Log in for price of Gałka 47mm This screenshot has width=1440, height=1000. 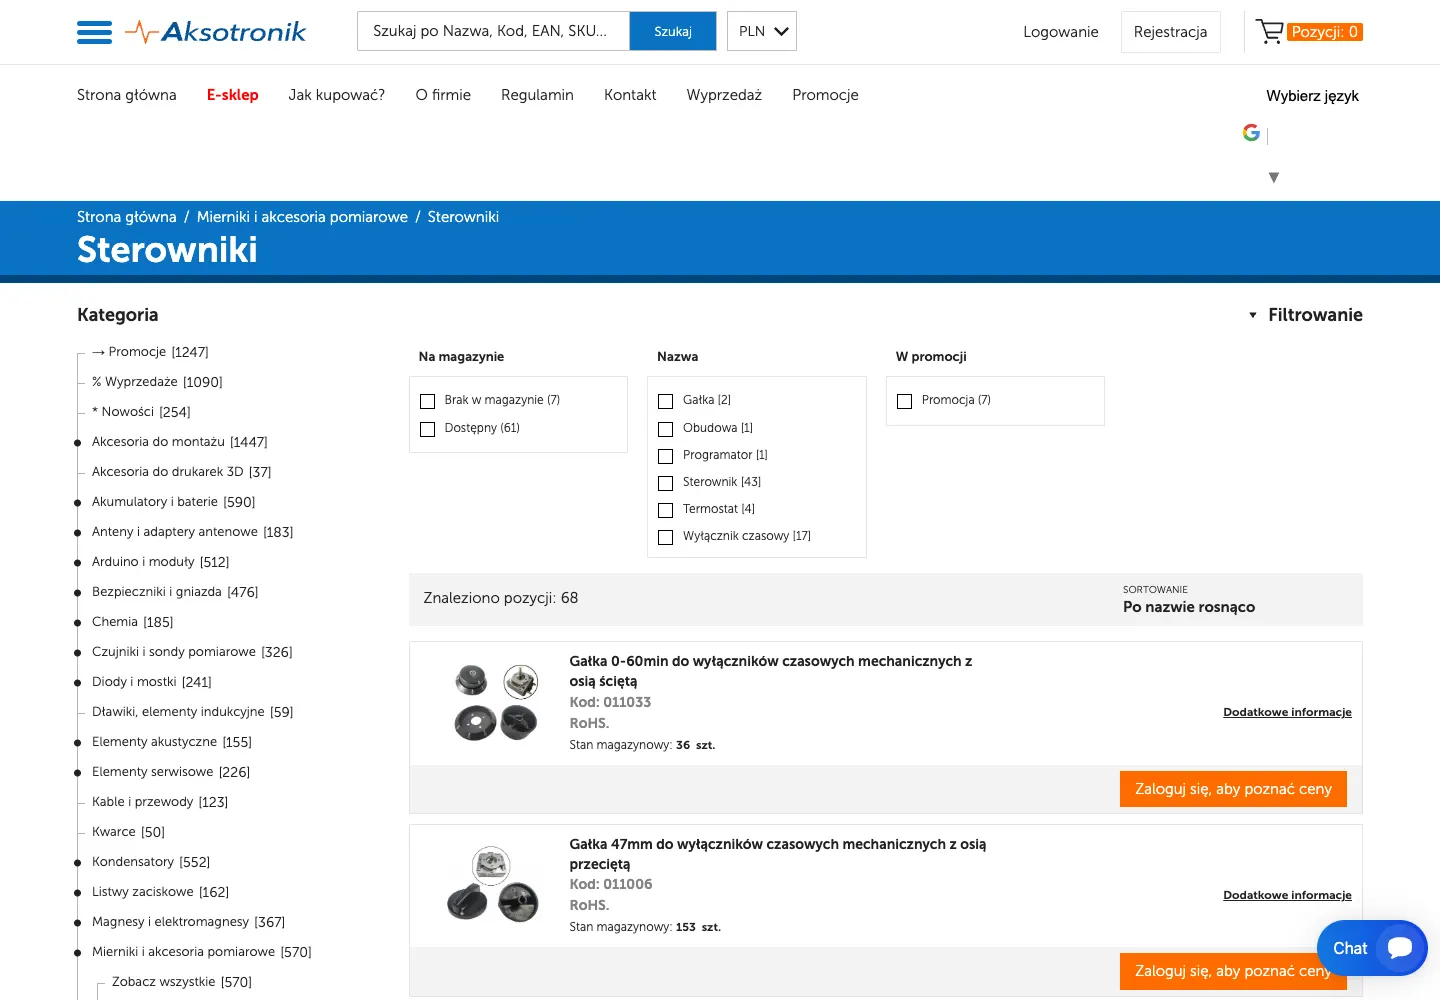[1233, 971]
